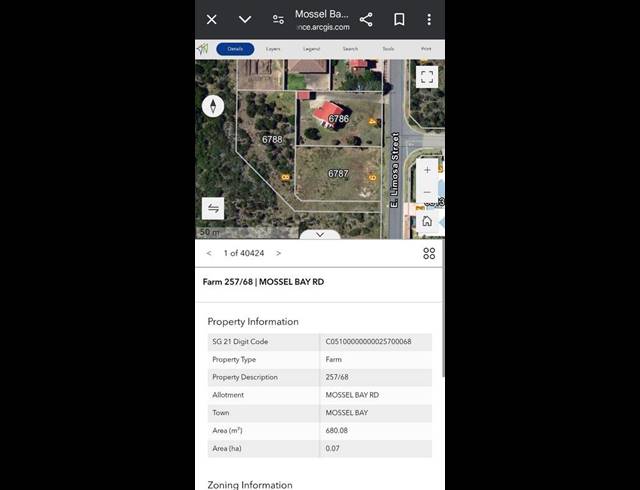Open site settings tune icon
This screenshot has width=640, height=490.
point(278,19)
